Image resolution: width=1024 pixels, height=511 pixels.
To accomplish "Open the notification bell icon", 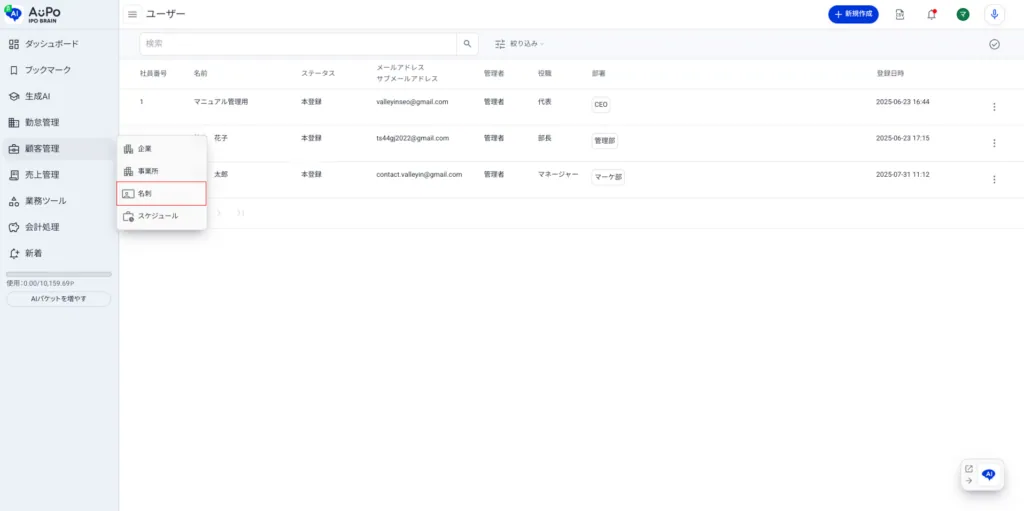I will [x=931, y=14].
